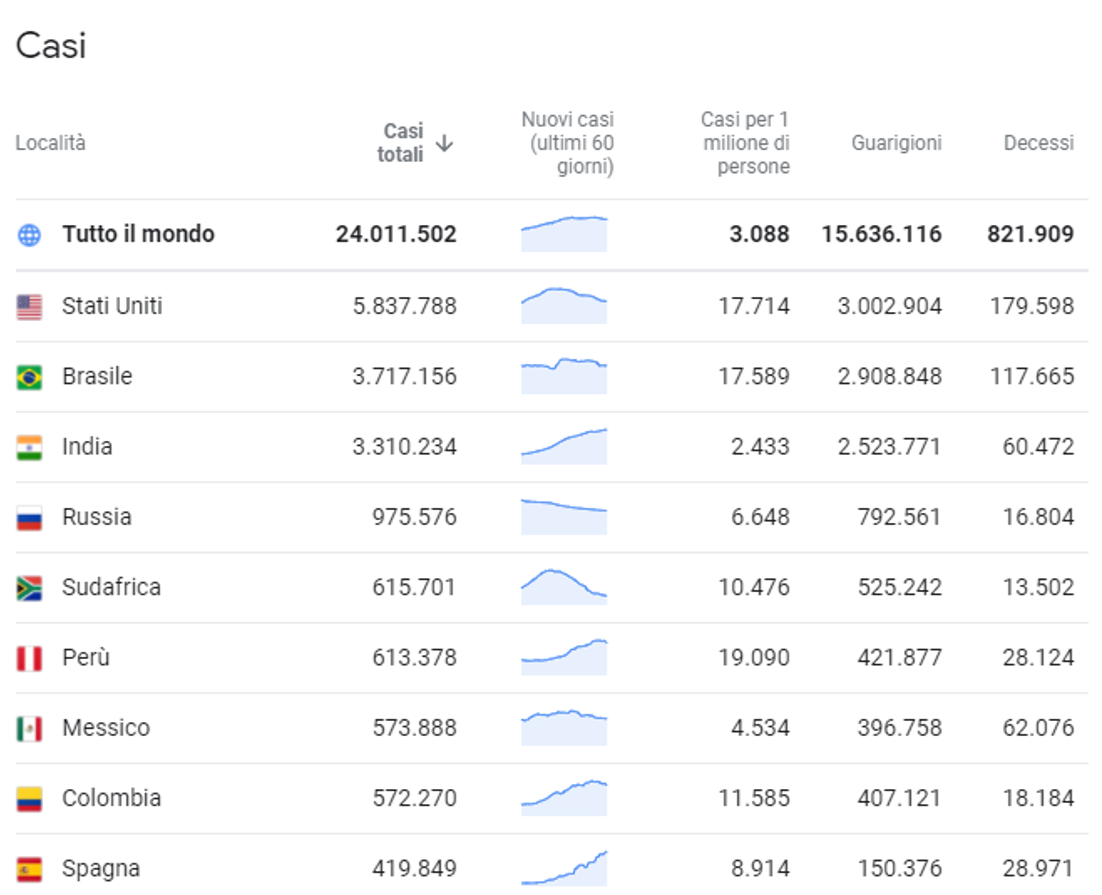1102x895 pixels.
Task: Click the India flag icon
Action: click(29, 448)
